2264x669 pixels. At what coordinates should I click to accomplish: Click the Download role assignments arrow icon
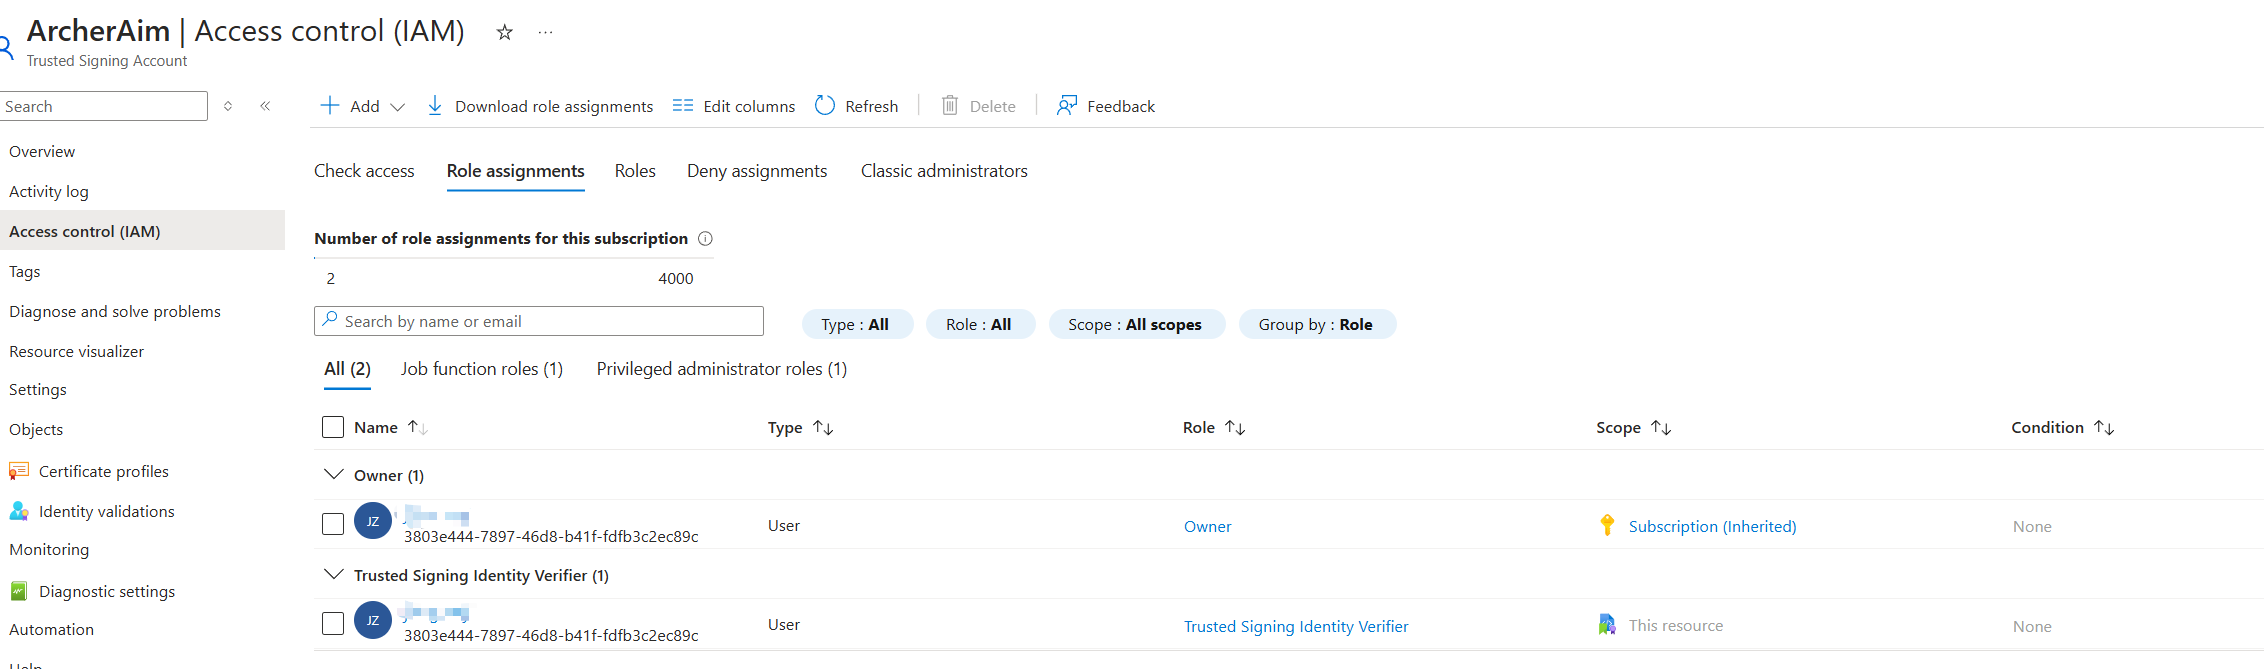435,105
